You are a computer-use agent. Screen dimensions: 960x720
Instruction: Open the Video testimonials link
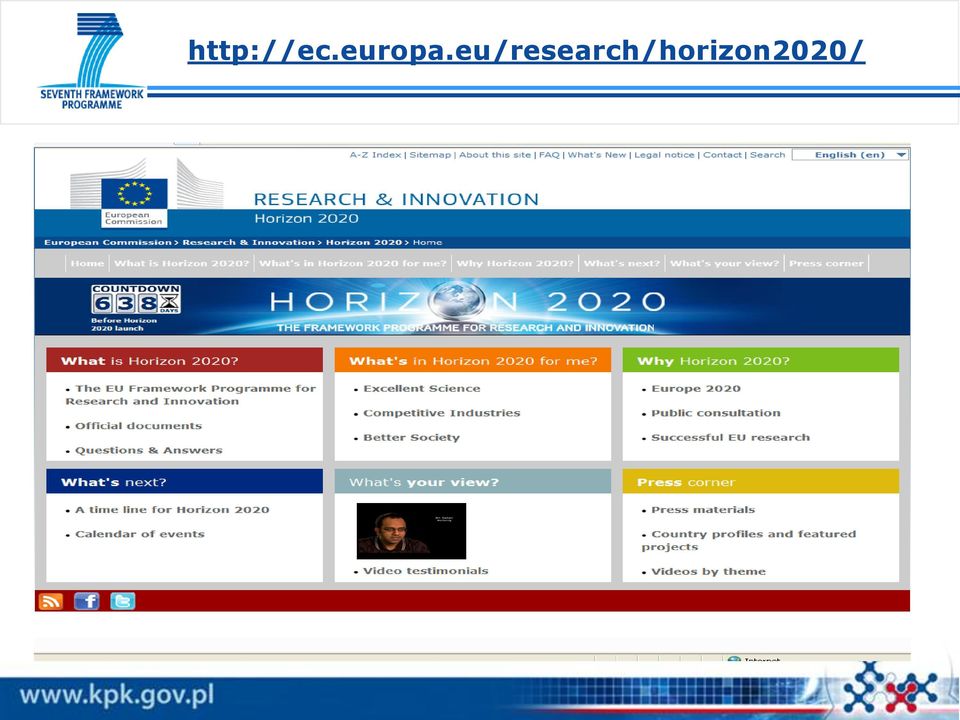tap(426, 571)
